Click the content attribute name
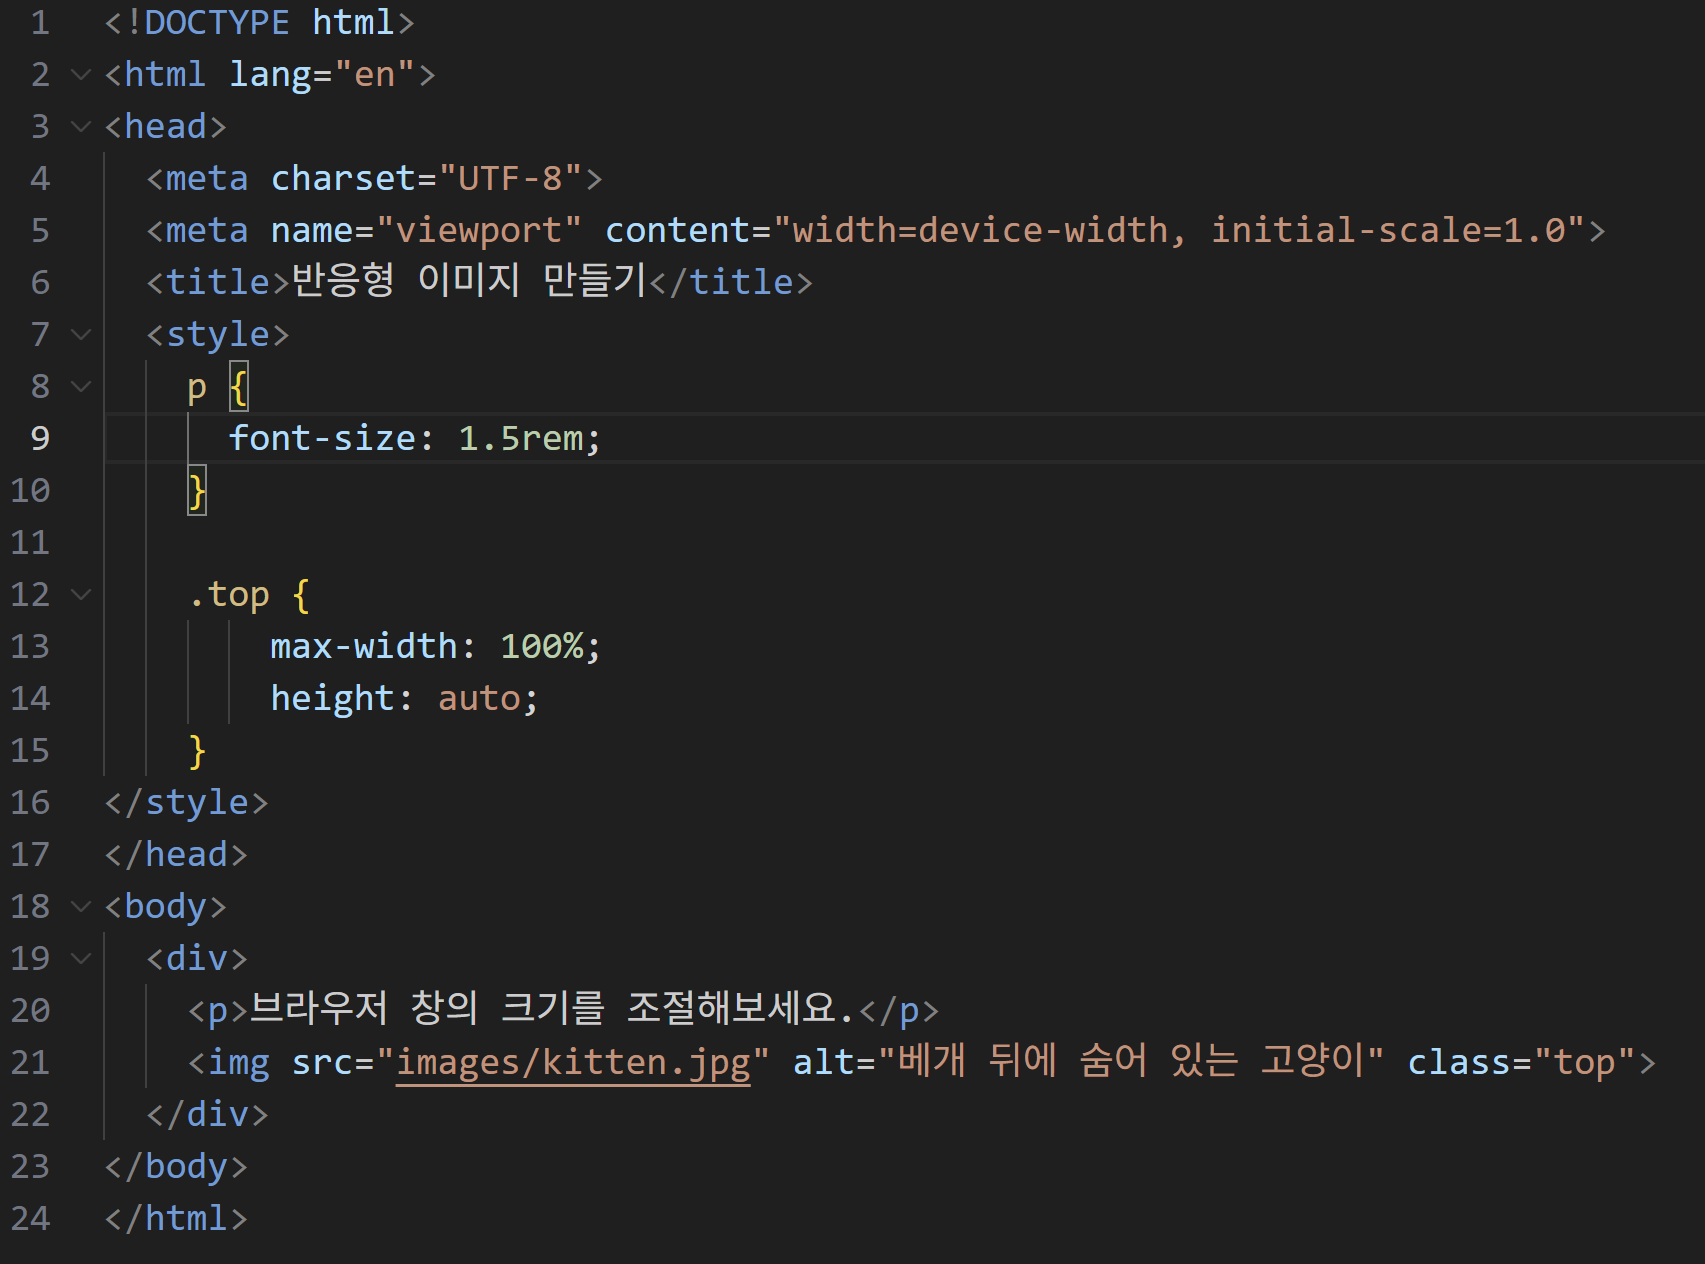The image size is (1705, 1264). [677, 230]
